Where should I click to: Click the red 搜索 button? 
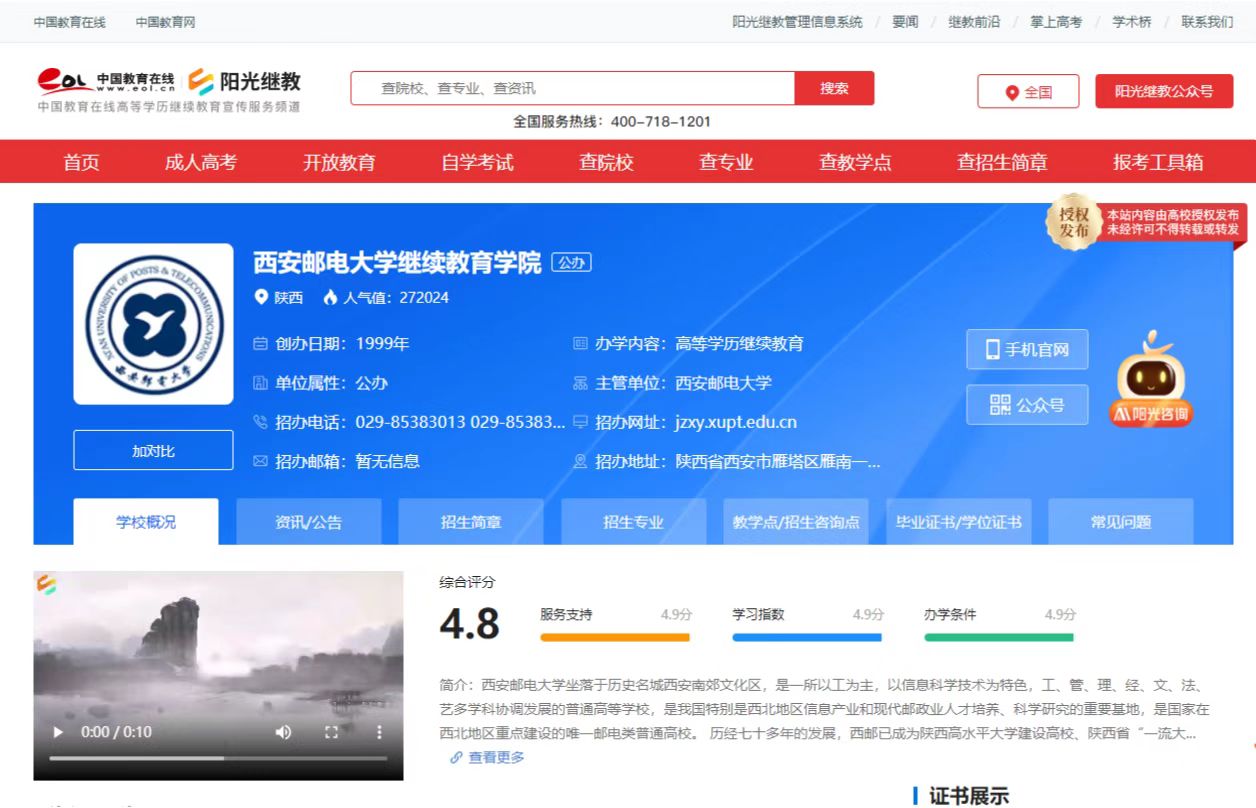[x=834, y=88]
